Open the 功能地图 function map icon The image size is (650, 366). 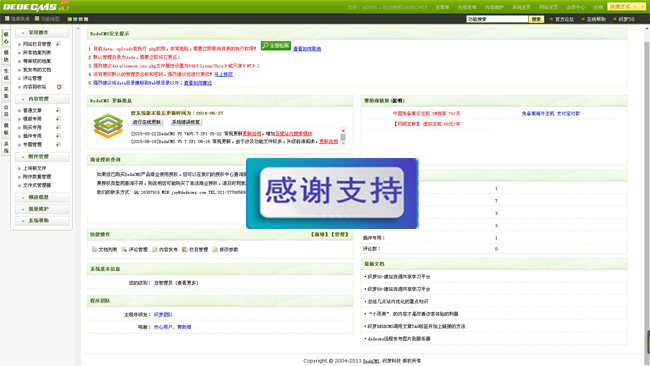tap(37, 19)
